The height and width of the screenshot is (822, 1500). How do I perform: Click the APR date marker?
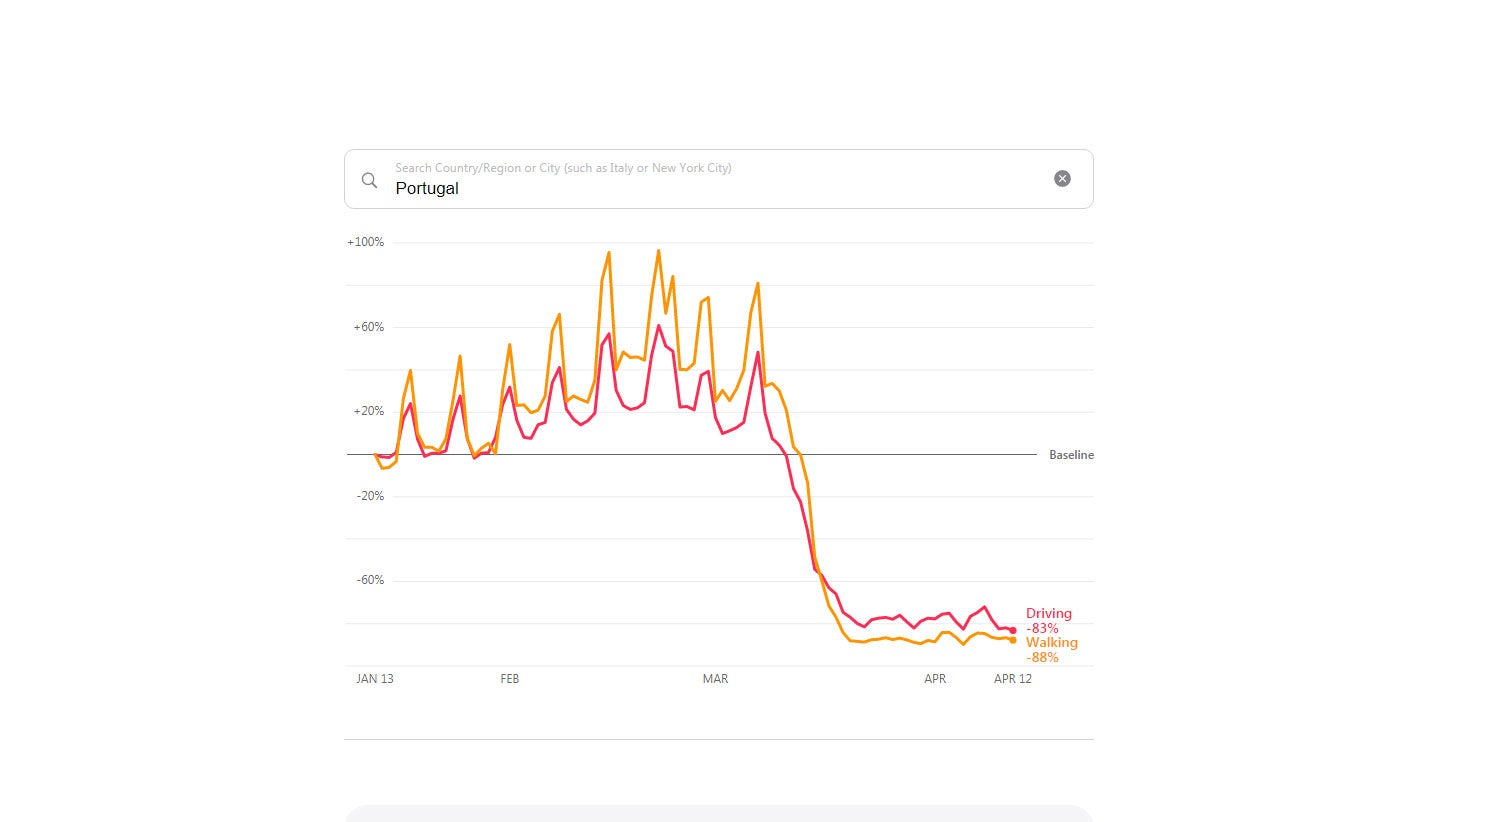(x=935, y=679)
